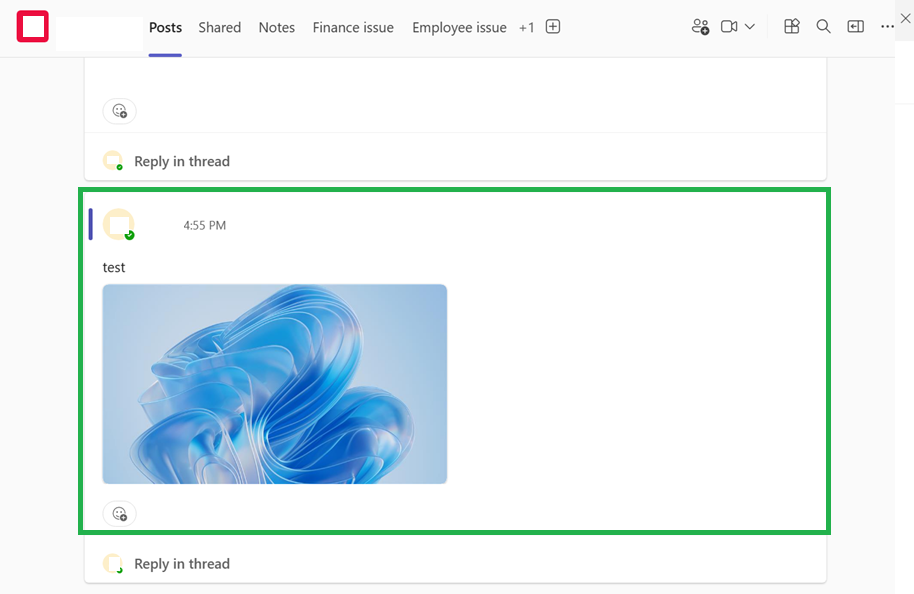Switch to the Posts tab
This screenshot has width=914, height=594.
[166, 27]
